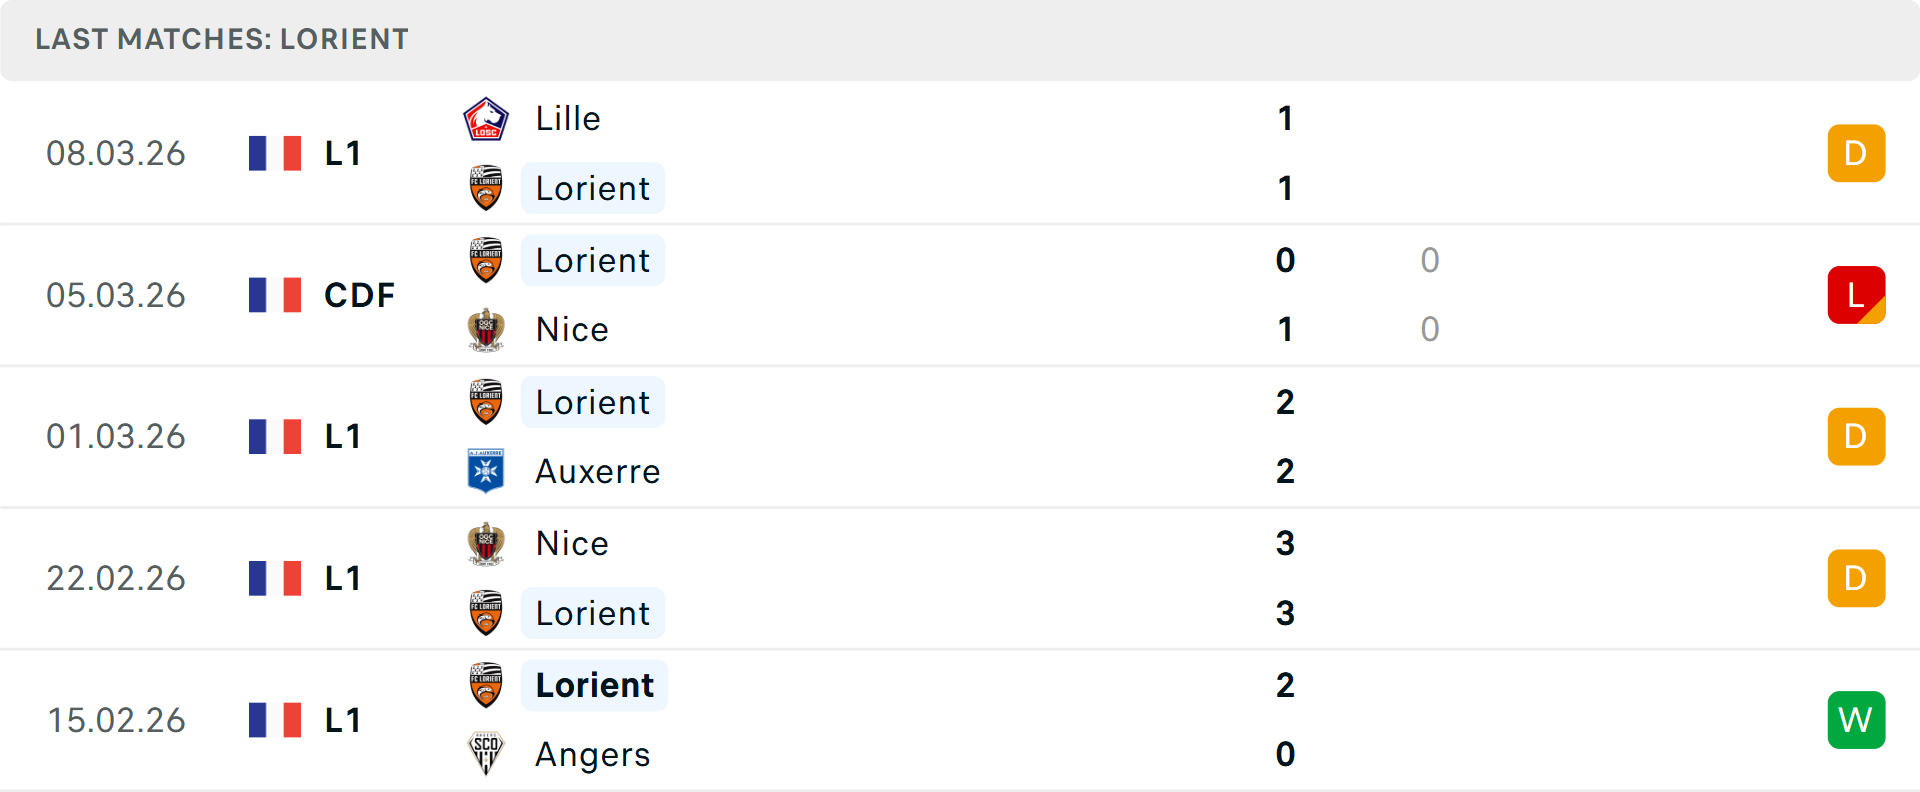Click the yellow D indicator on the 3-3 draw
This screenshot has height=792, width=1920.
(x=1856, y=578)
